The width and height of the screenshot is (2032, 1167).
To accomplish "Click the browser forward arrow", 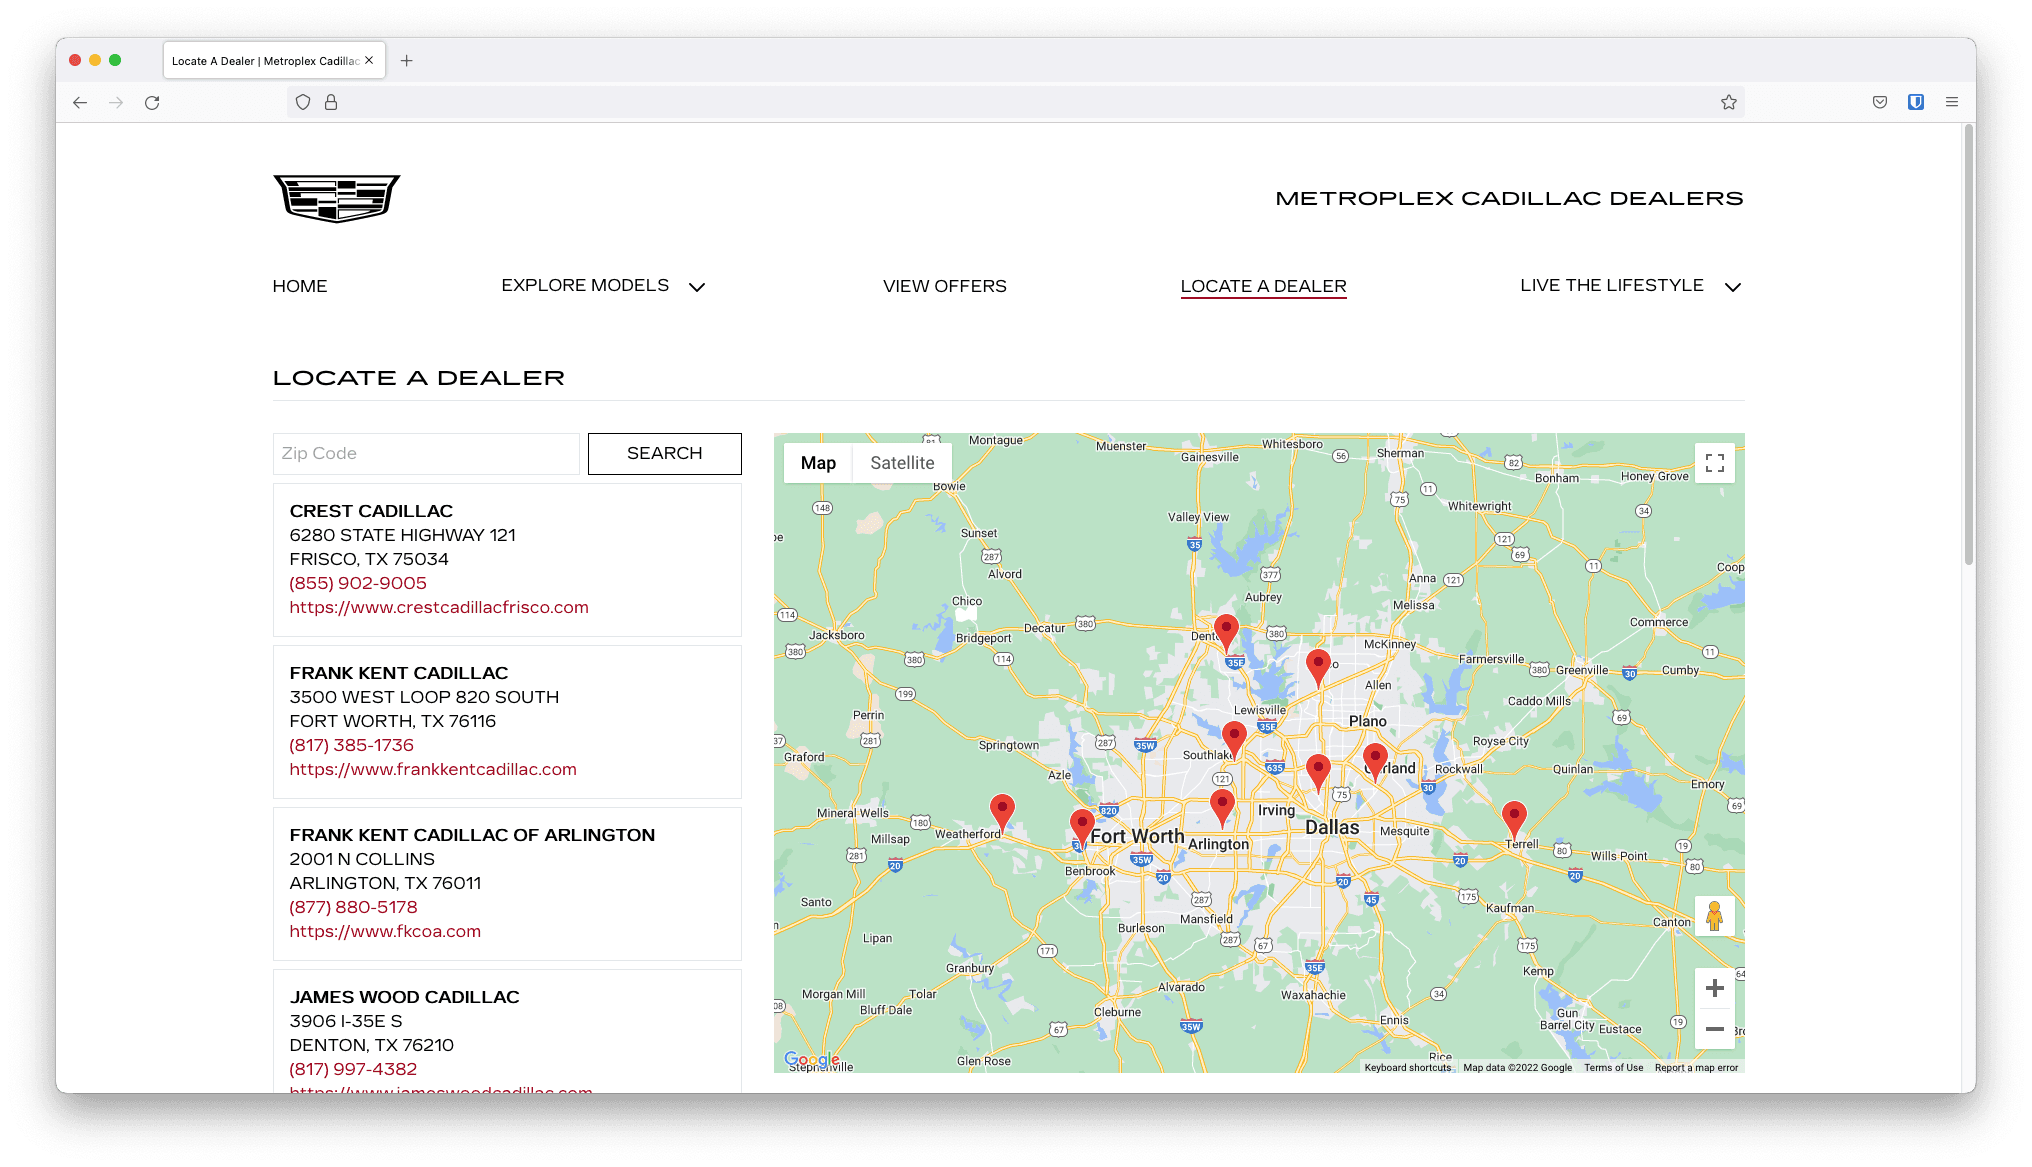I will pos(116,102).
